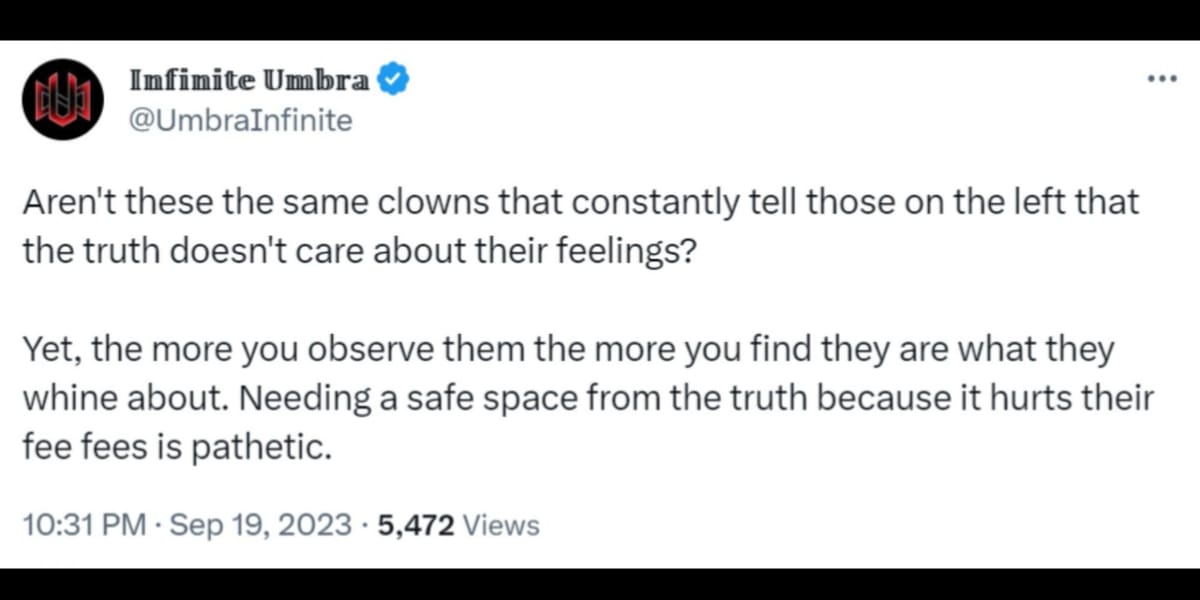Screen dimensions: 1200x600
Task: Open the tweet options with the ellipsis icon
Action: [1162, 78]
